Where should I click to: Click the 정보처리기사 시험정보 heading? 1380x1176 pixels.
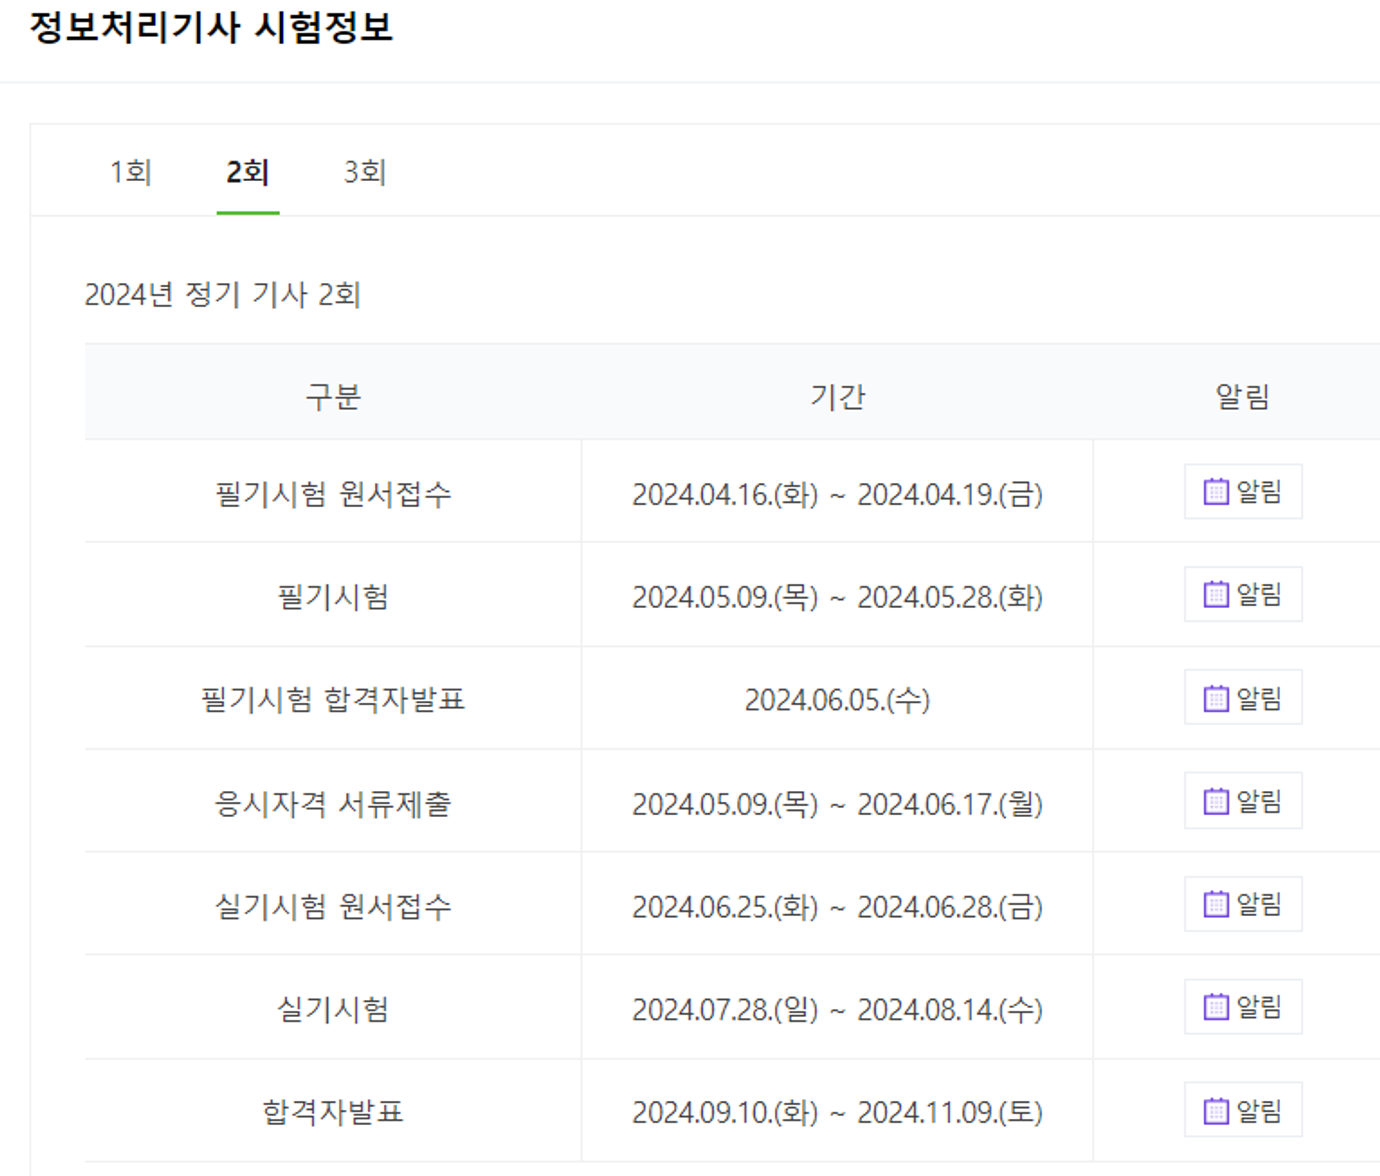click(211, 27)
